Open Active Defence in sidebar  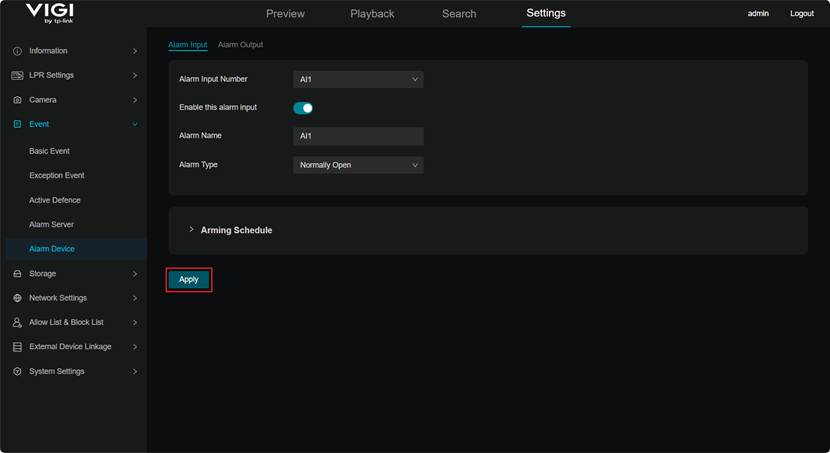(x=55, y=200)
